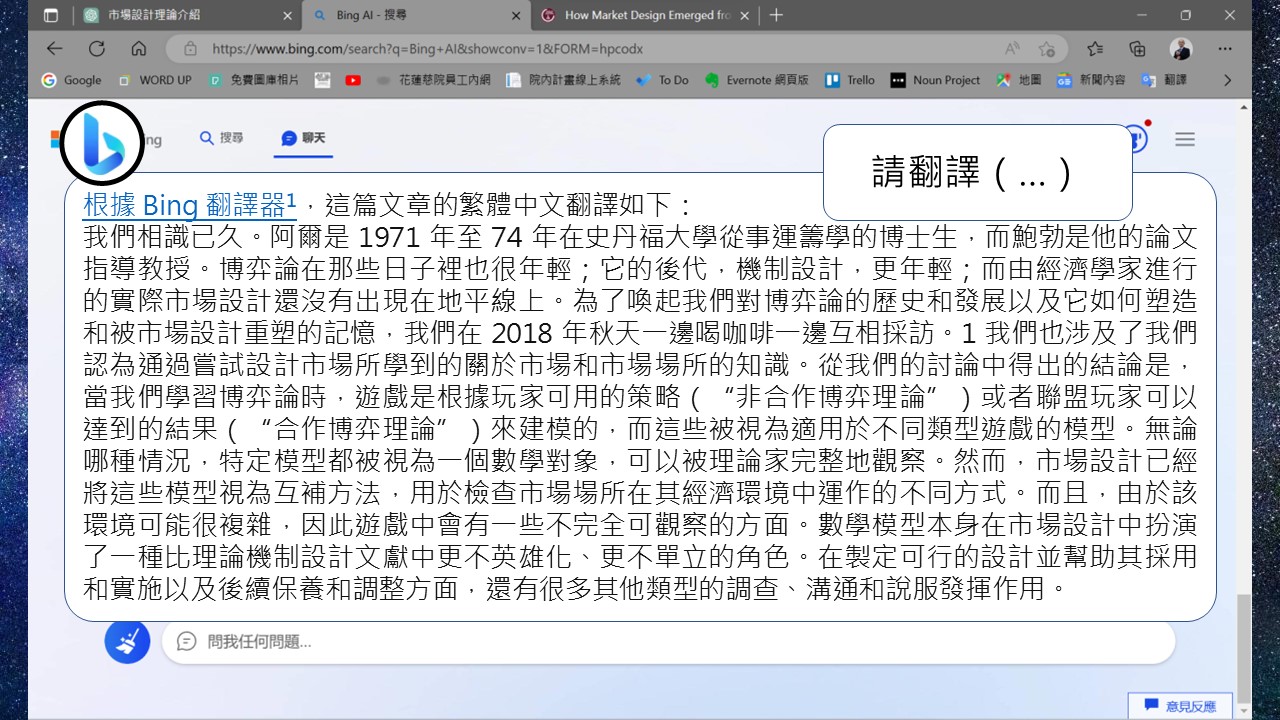Click the 意見反應 feedback button
The height and width of the screenshot is (720, 1280).
point(1180,706)
